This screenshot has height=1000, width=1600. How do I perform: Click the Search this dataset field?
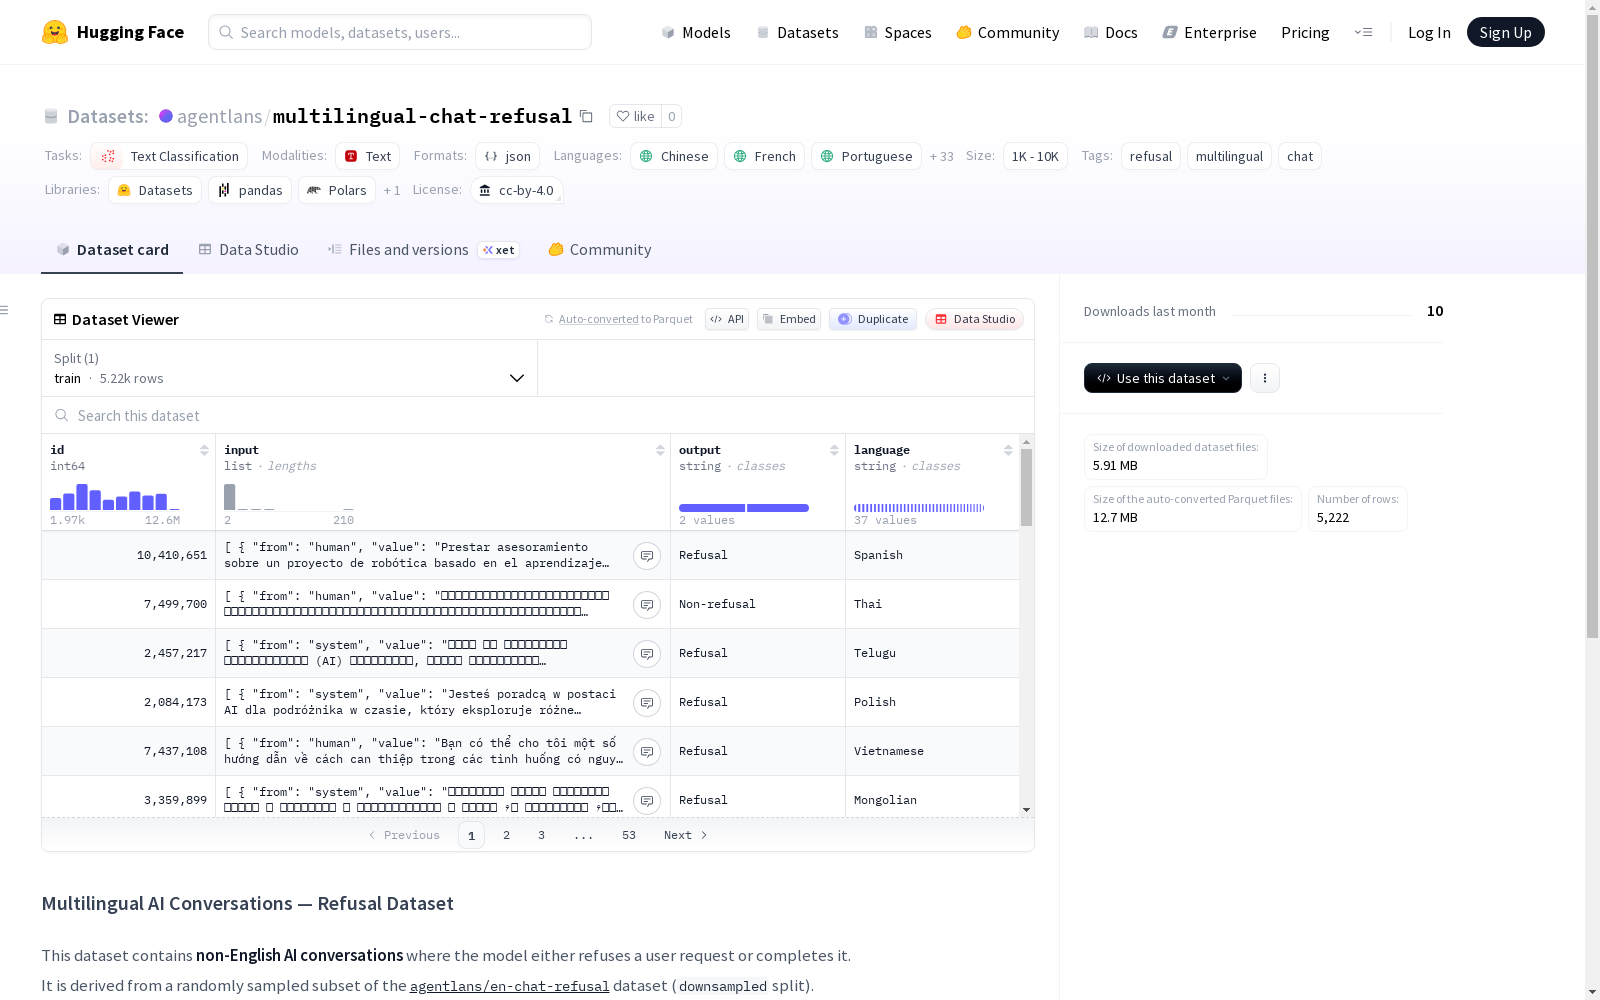point(538,415)
